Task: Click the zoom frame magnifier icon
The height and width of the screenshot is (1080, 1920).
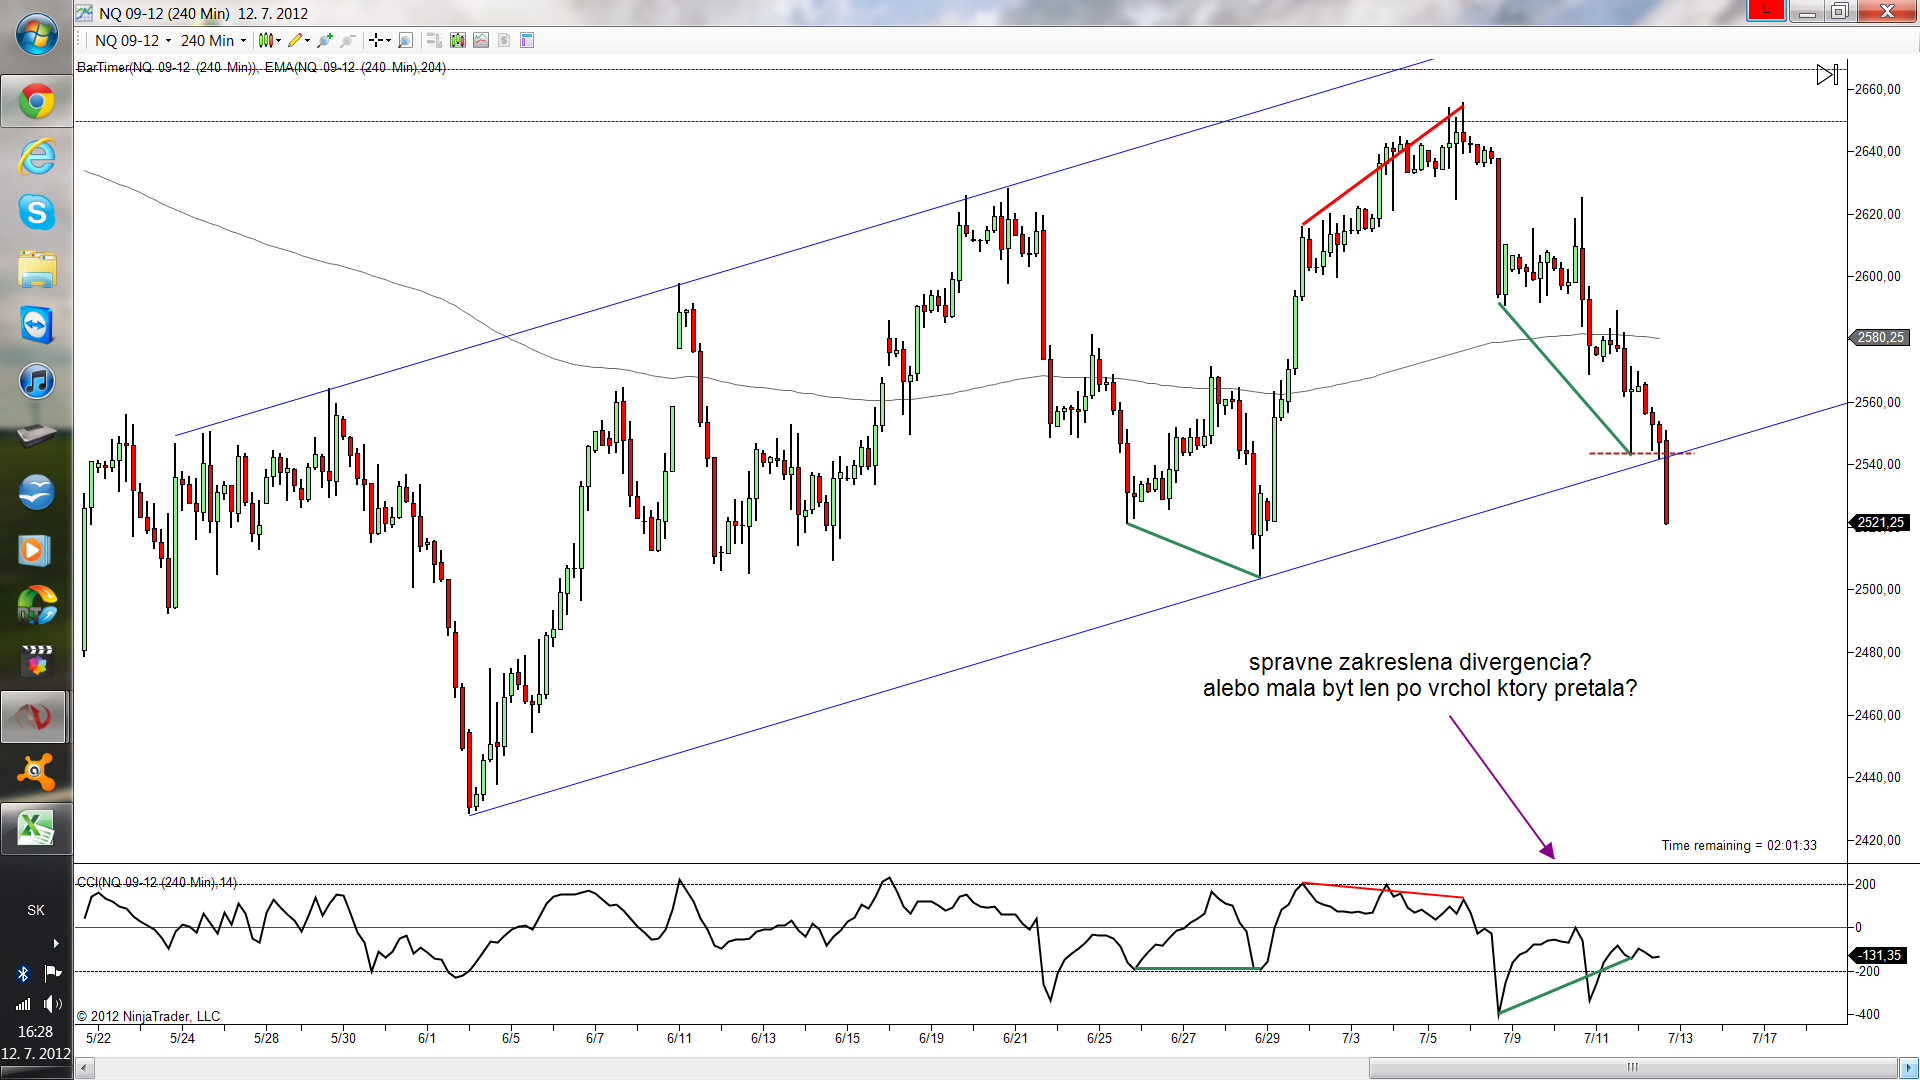Action: coord(405,40)
